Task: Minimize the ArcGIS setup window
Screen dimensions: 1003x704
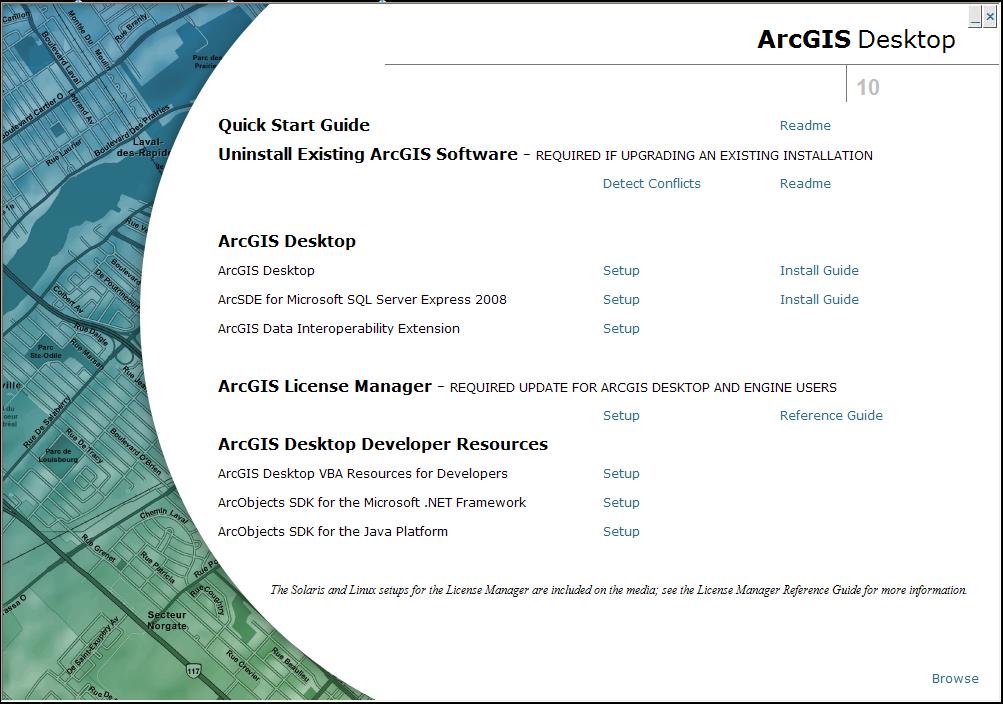Action: click(x=974, y=17)
